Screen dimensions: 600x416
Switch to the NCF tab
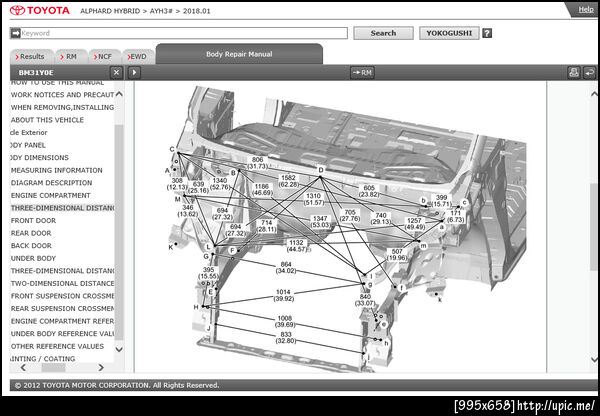(x=105, y=57)
